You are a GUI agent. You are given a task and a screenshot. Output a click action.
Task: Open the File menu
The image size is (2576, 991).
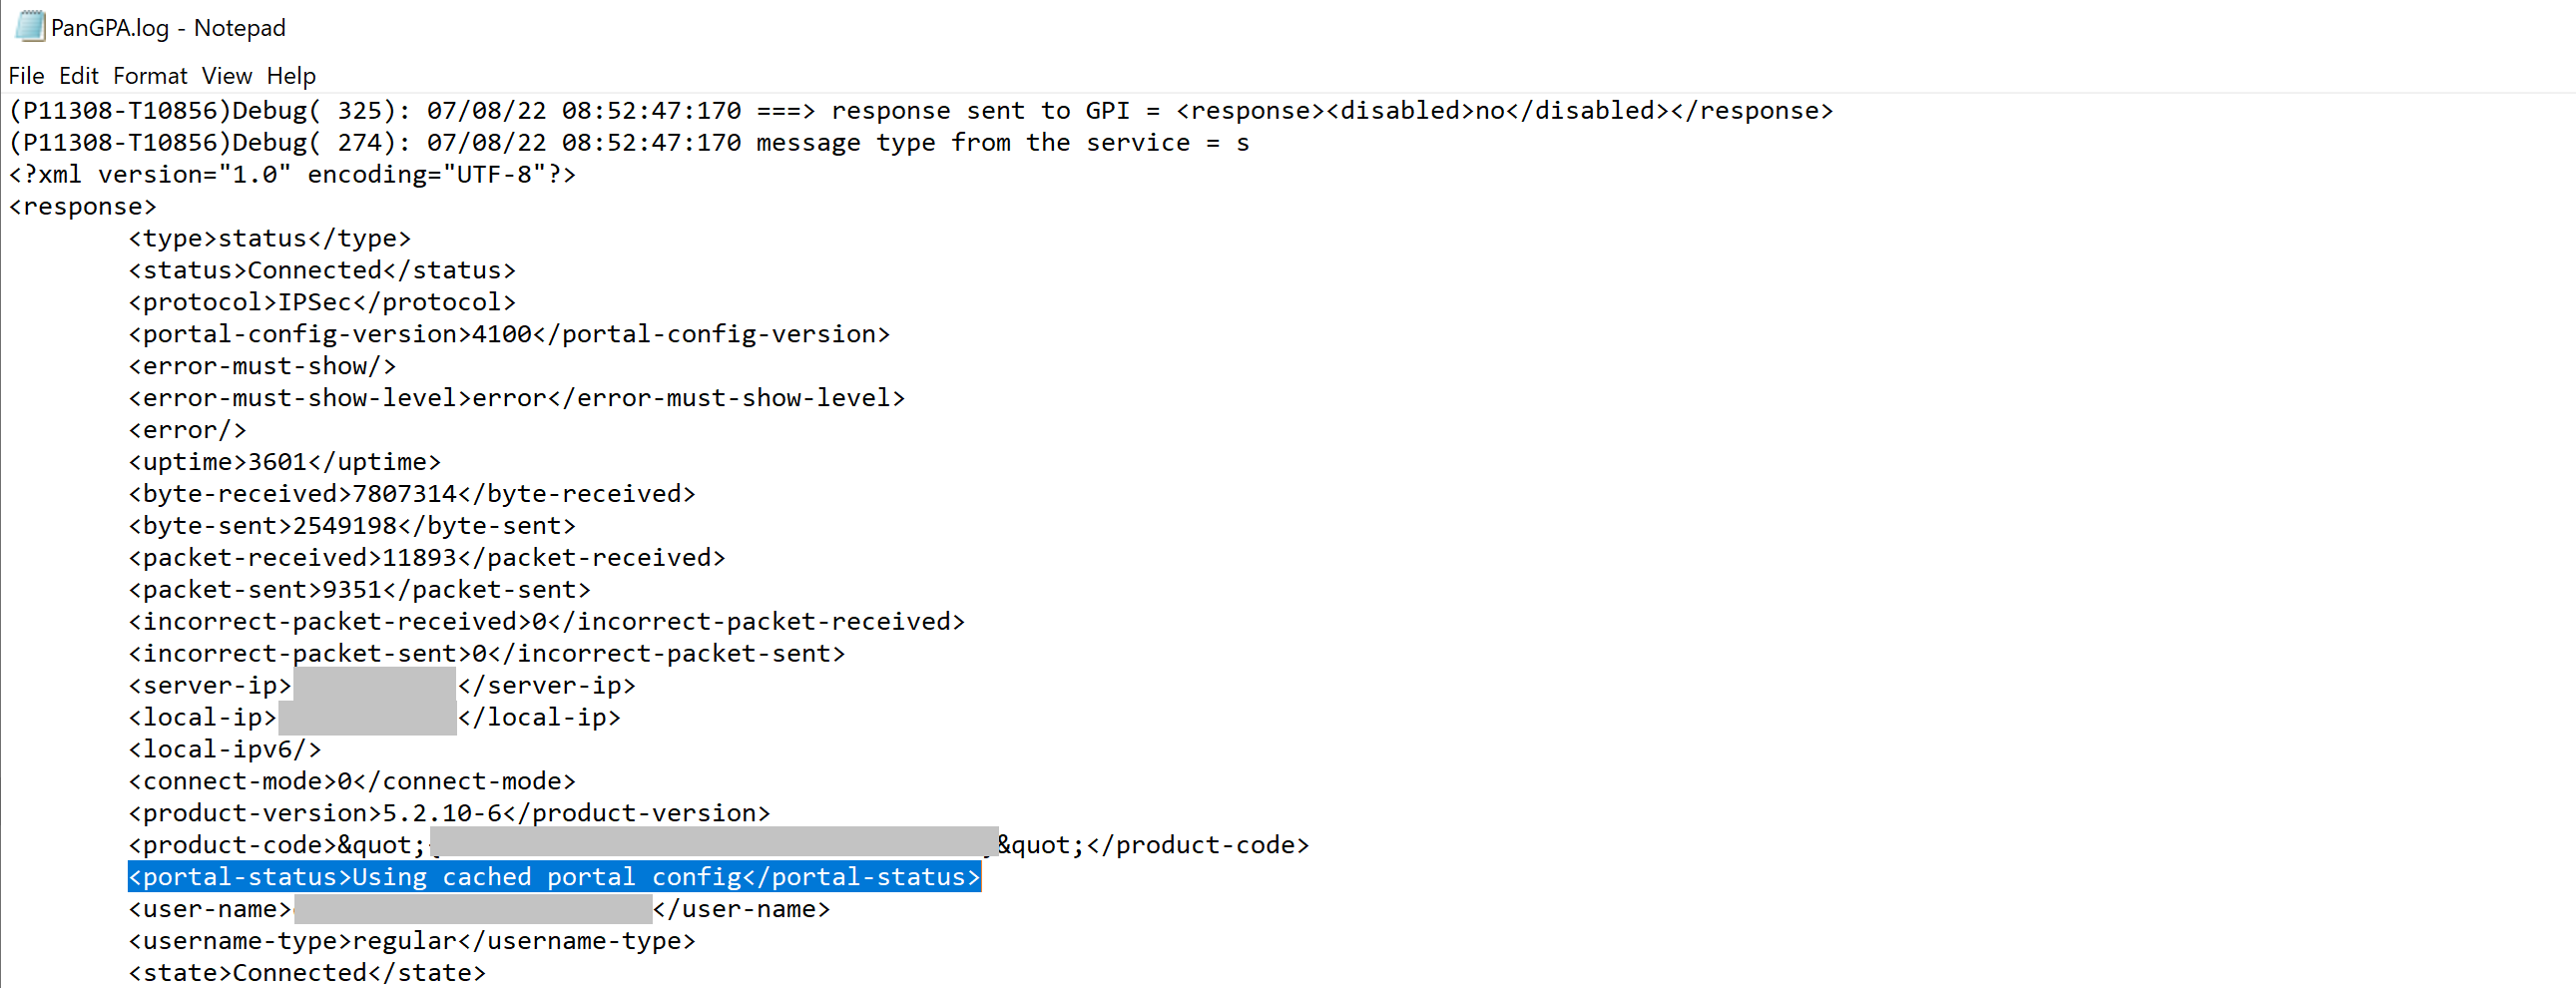tap(26, 76)
